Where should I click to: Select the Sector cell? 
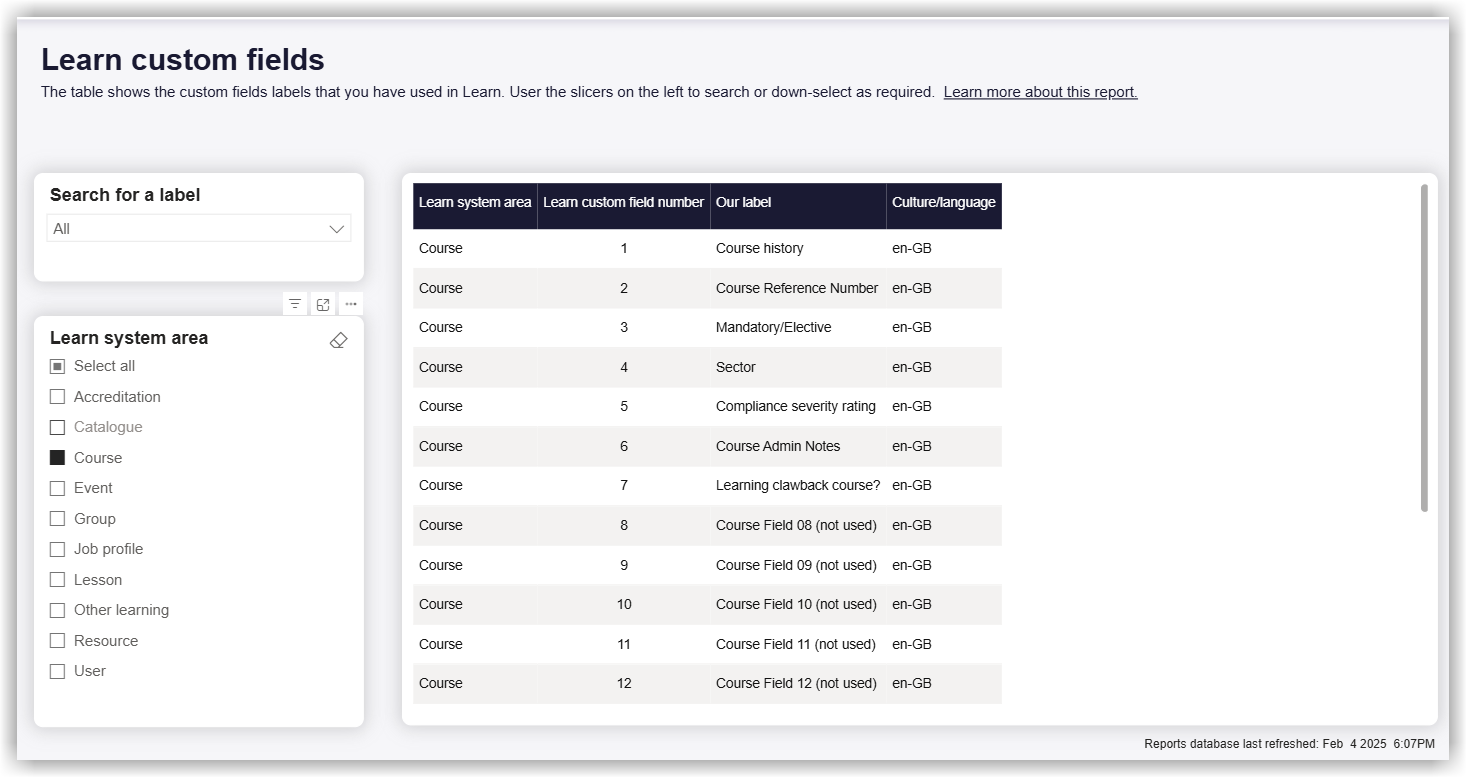click(798, 367)
